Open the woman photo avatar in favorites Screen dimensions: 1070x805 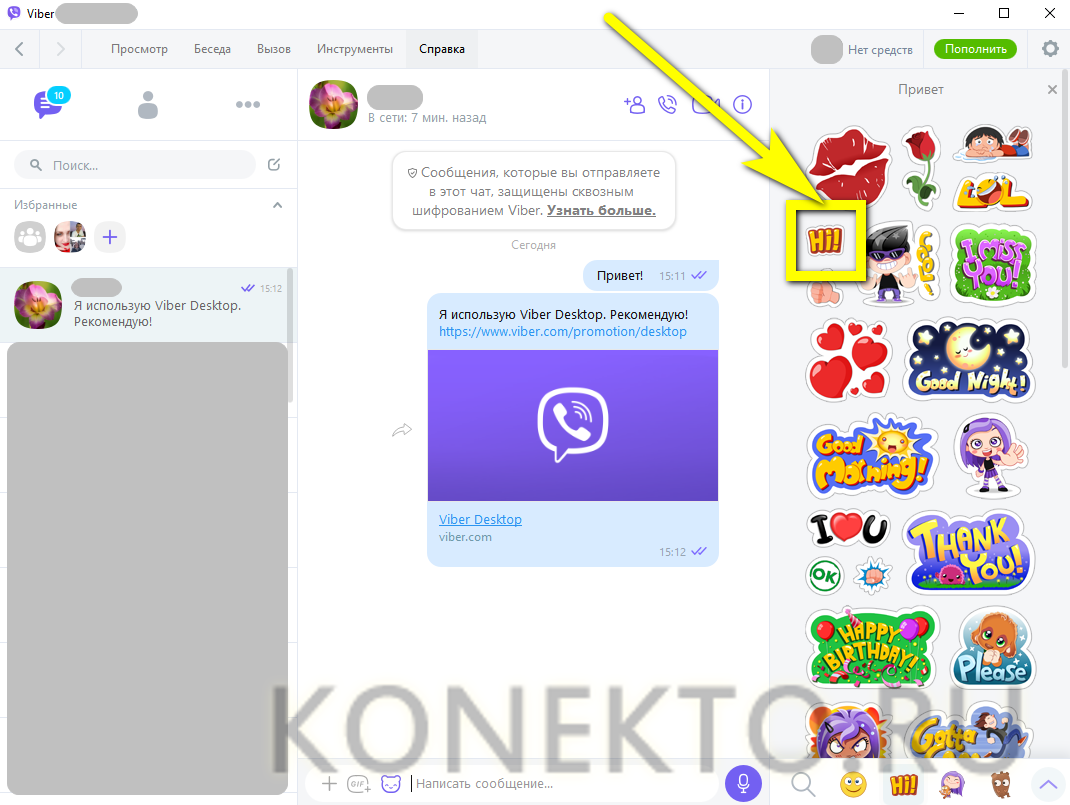70,237
